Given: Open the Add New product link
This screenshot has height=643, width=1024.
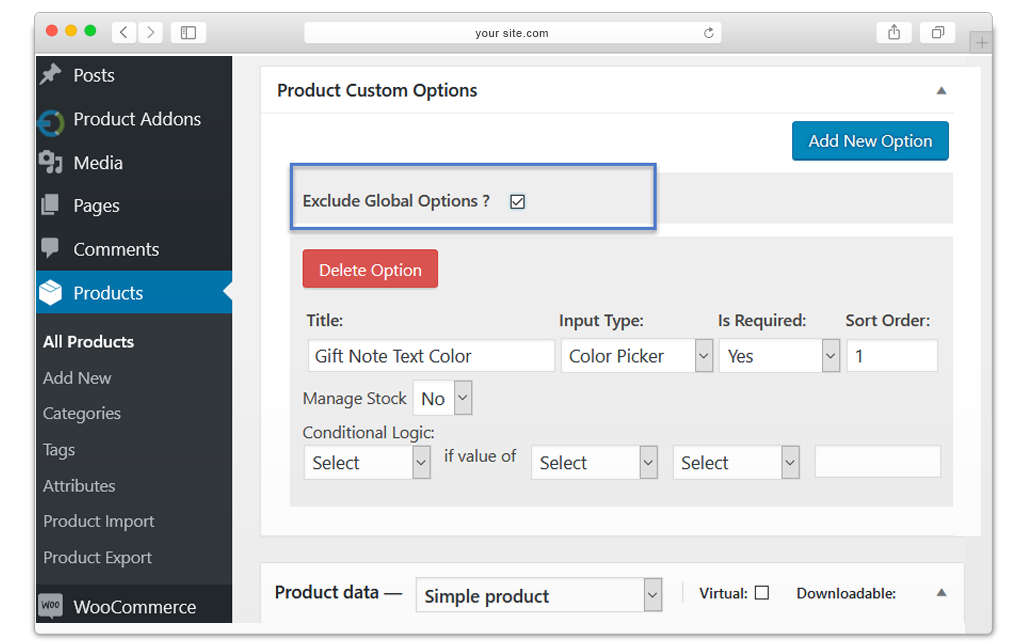Looking at the screenshot, I should 77,378.
